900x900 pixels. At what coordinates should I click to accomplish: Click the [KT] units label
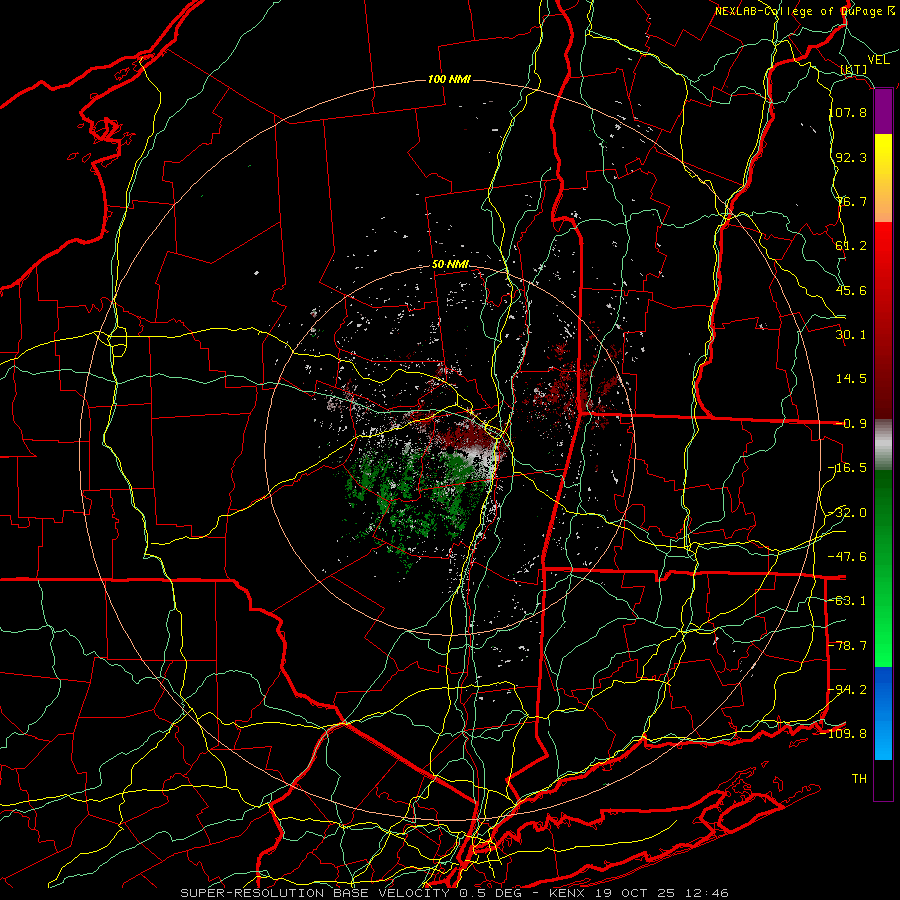[x=854, y=70]
